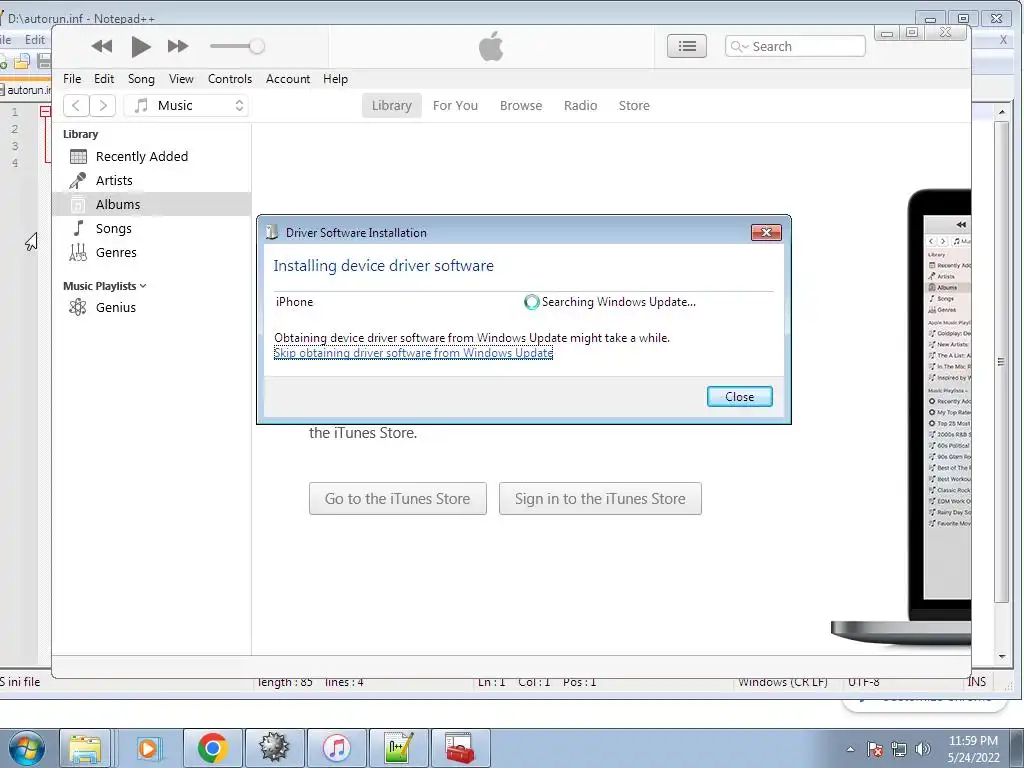Click INS indicator in Notepad++ status bar

pos(977,682)
